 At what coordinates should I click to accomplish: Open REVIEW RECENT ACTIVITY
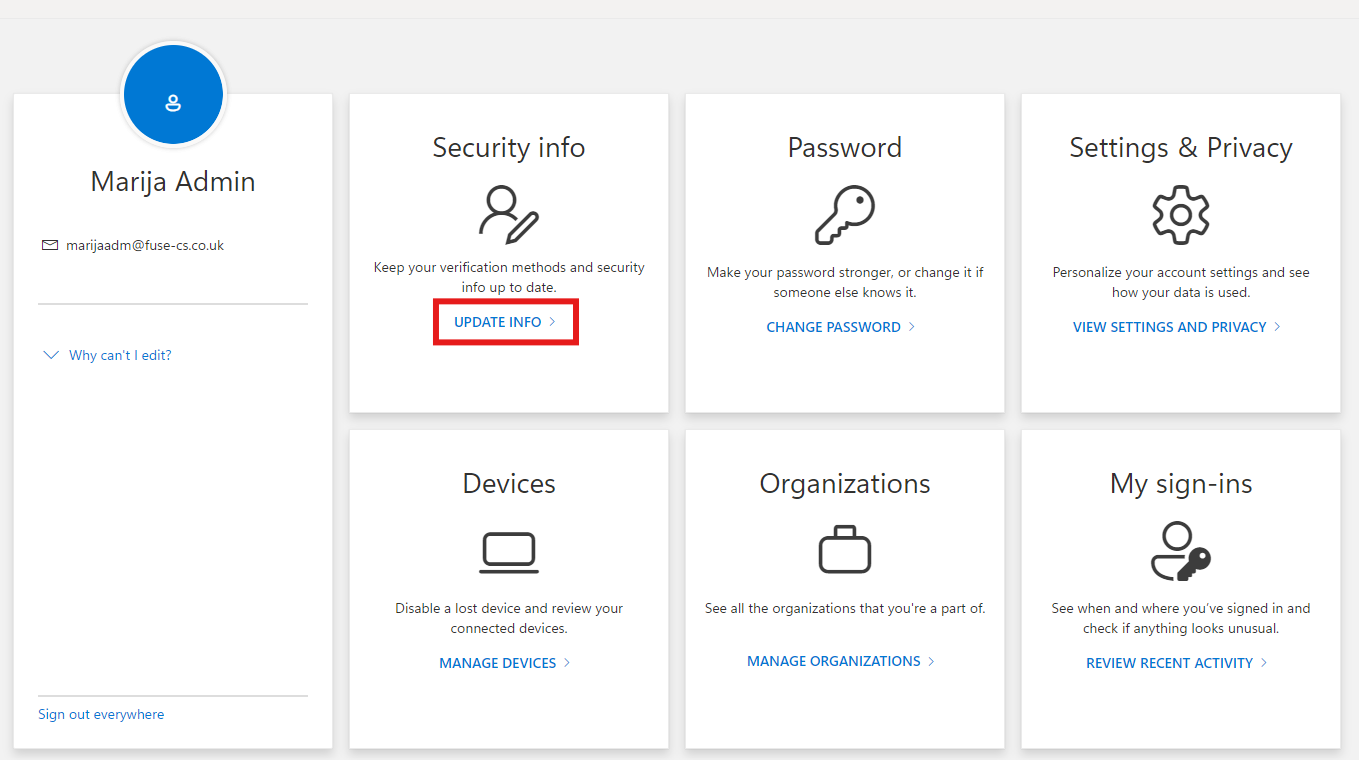[x=1169, y=662]
